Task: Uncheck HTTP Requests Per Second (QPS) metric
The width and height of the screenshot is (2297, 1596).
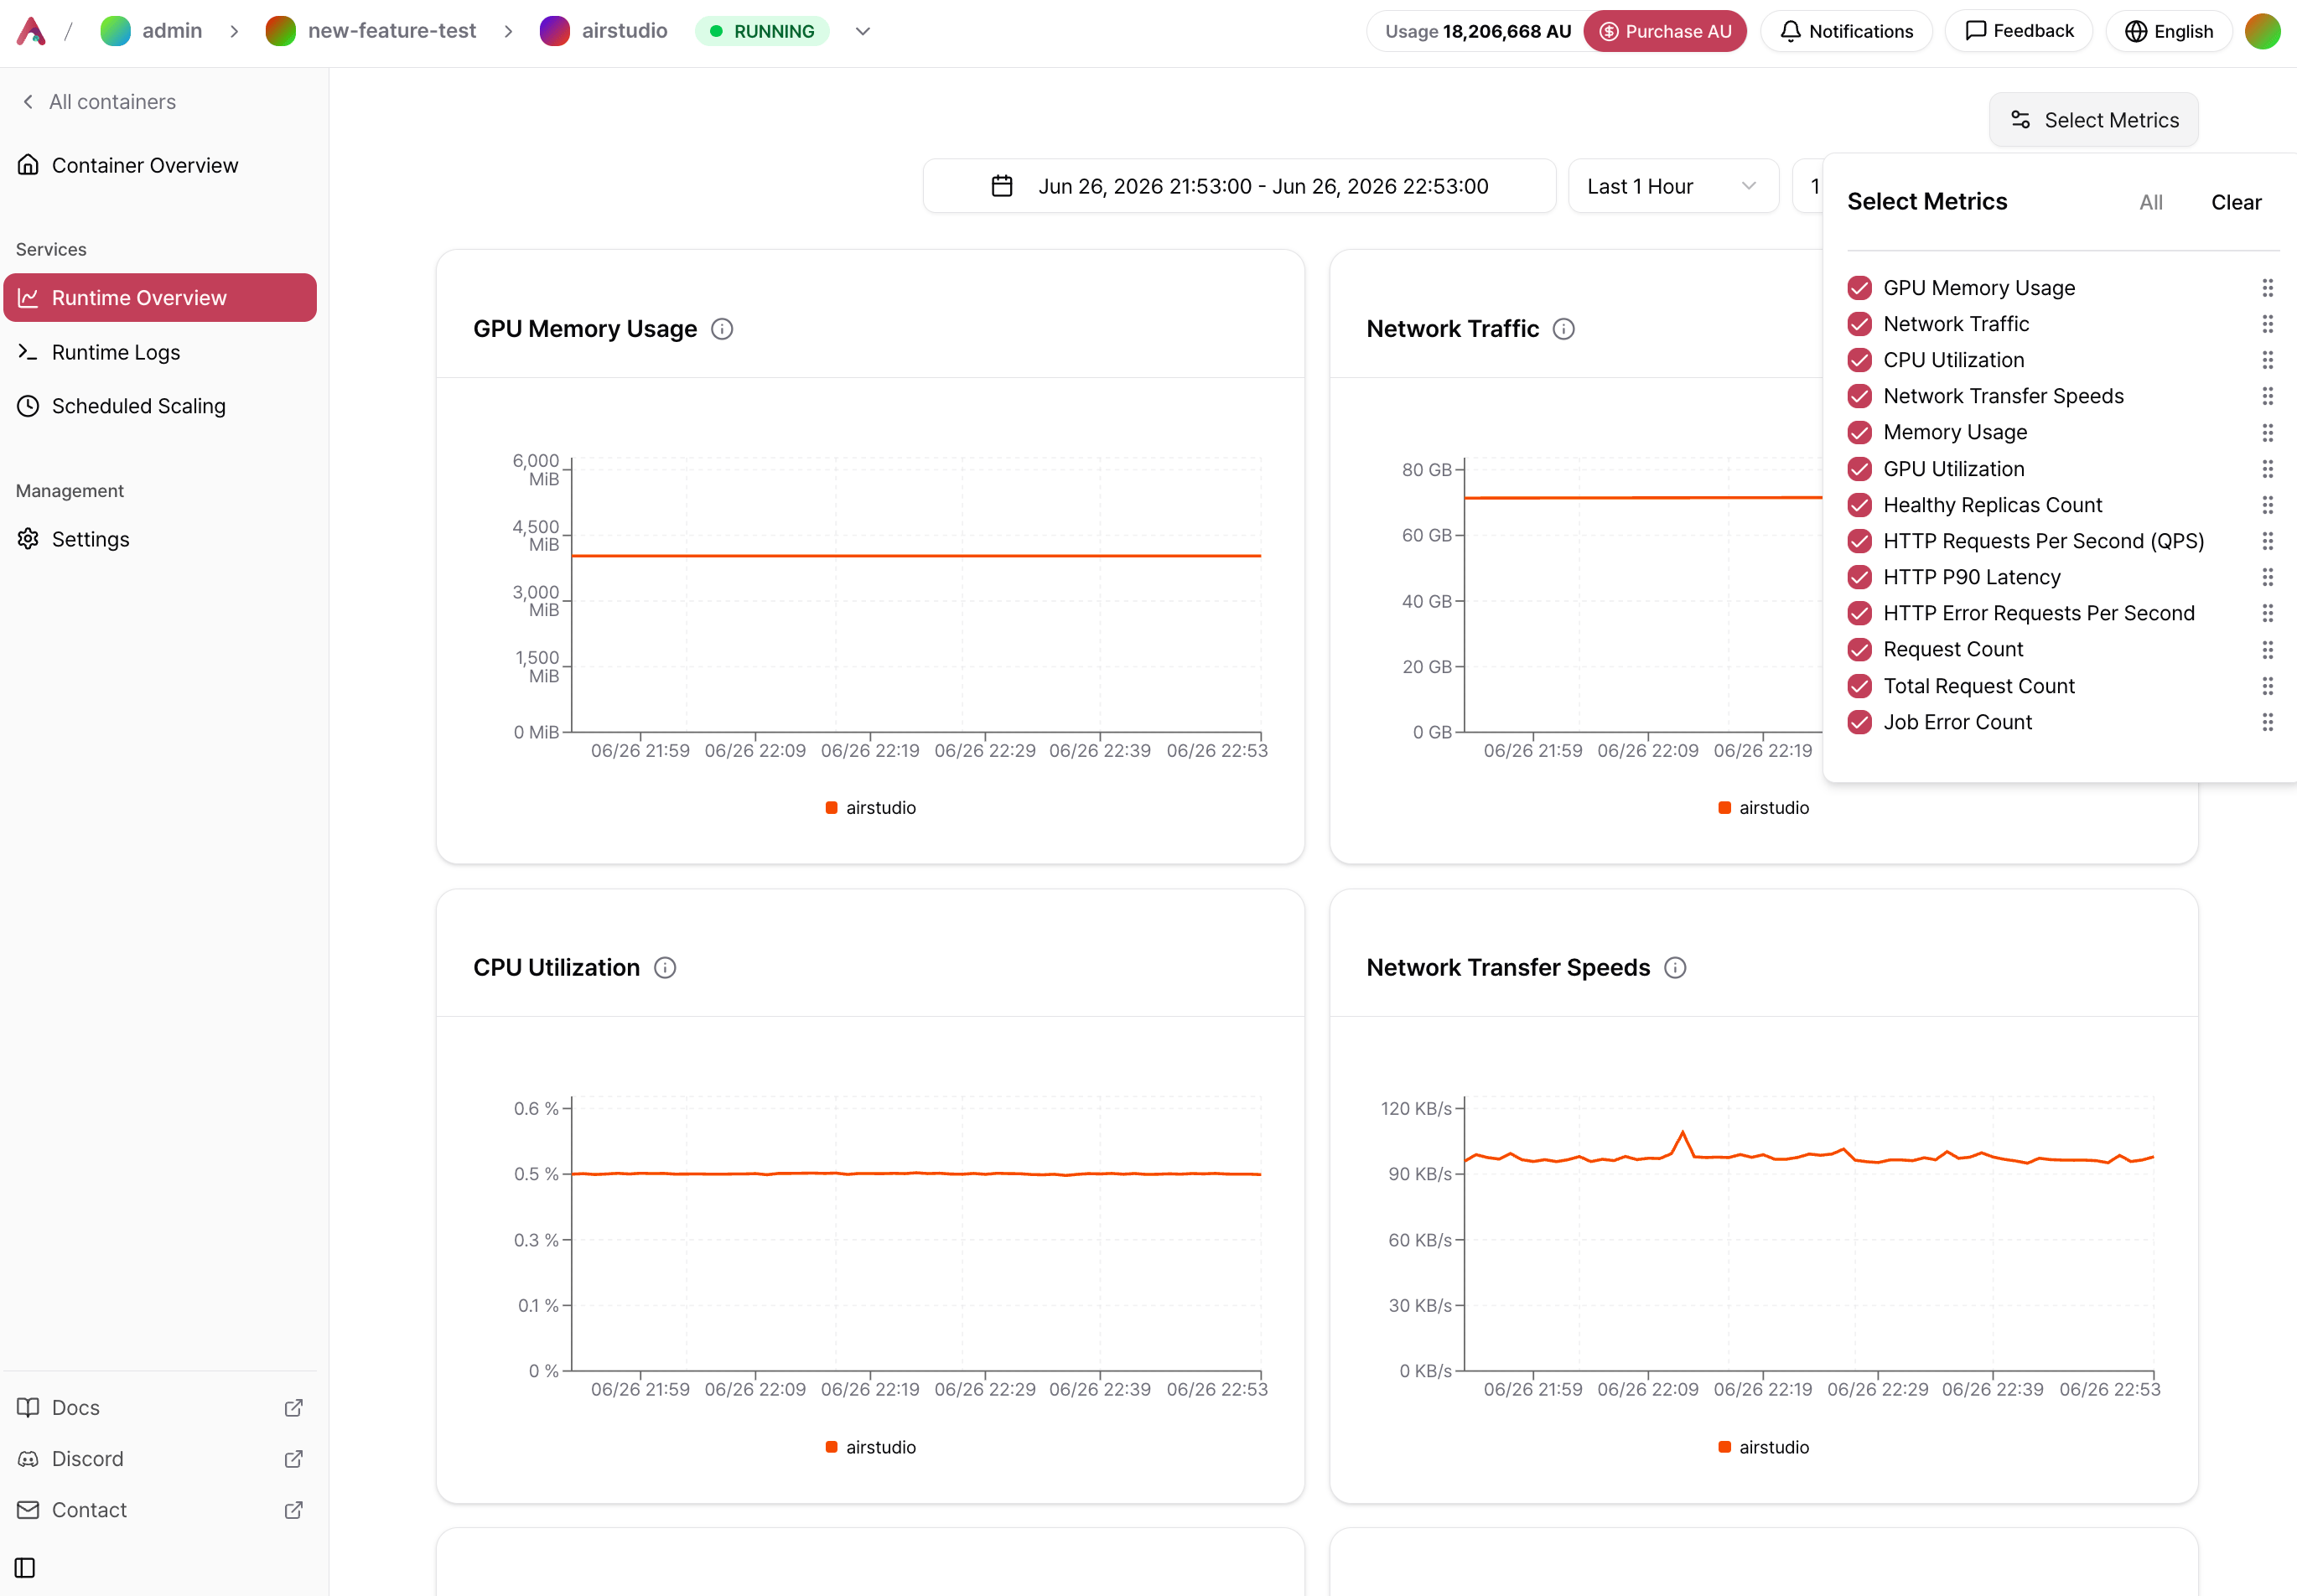Action: pos(1859,541)
